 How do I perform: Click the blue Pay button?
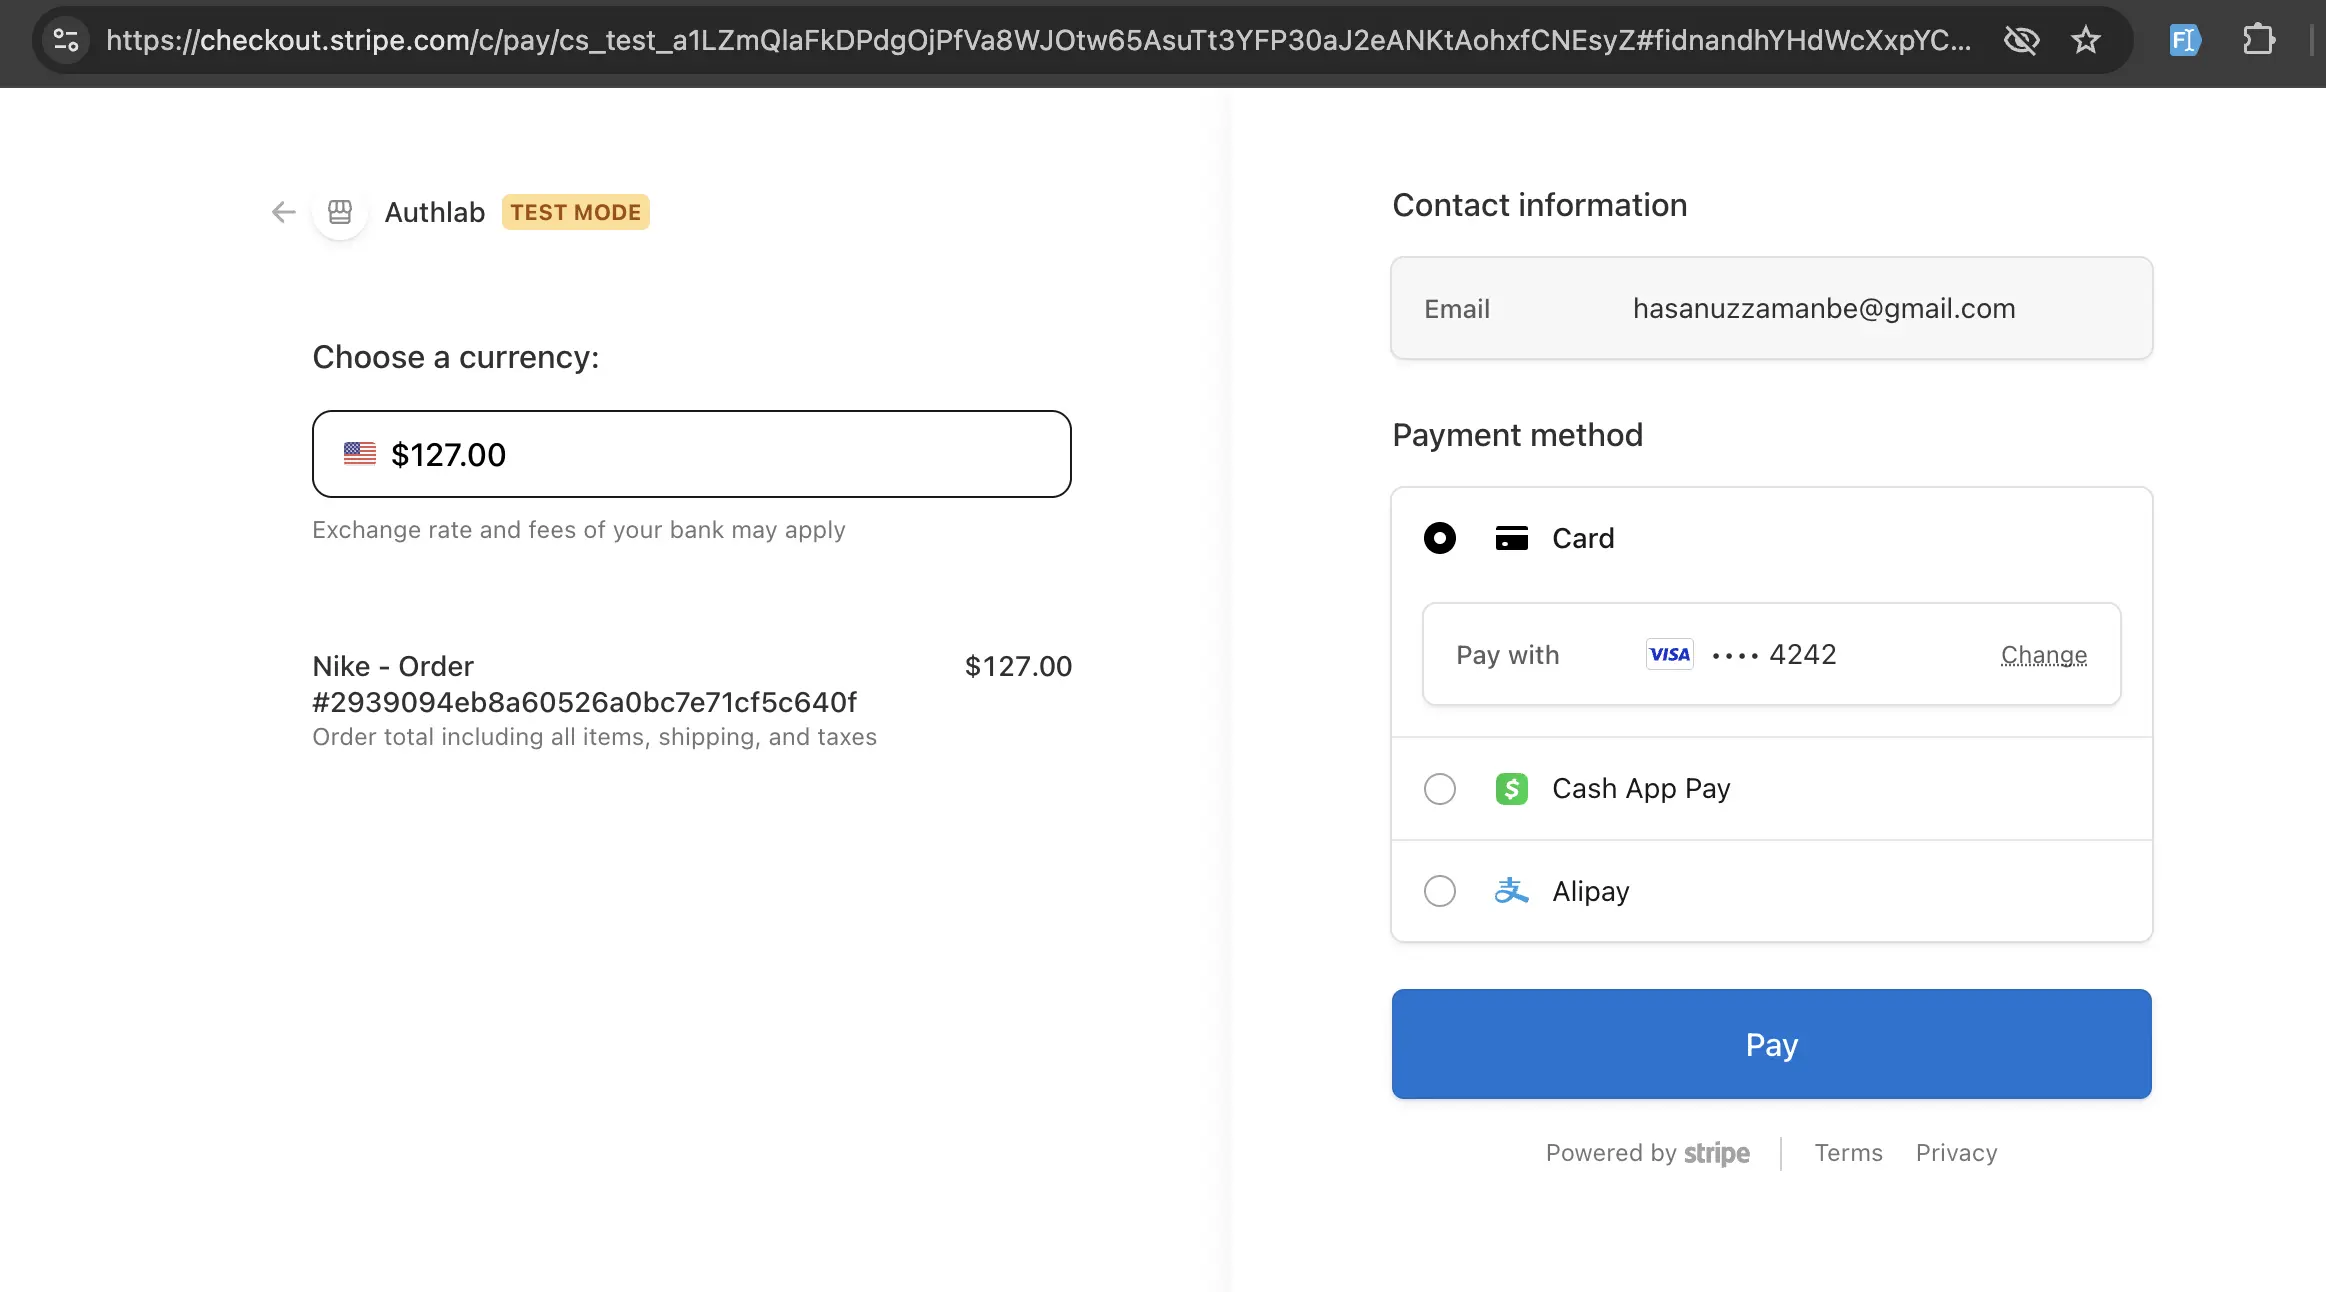pos(1770,1044)
